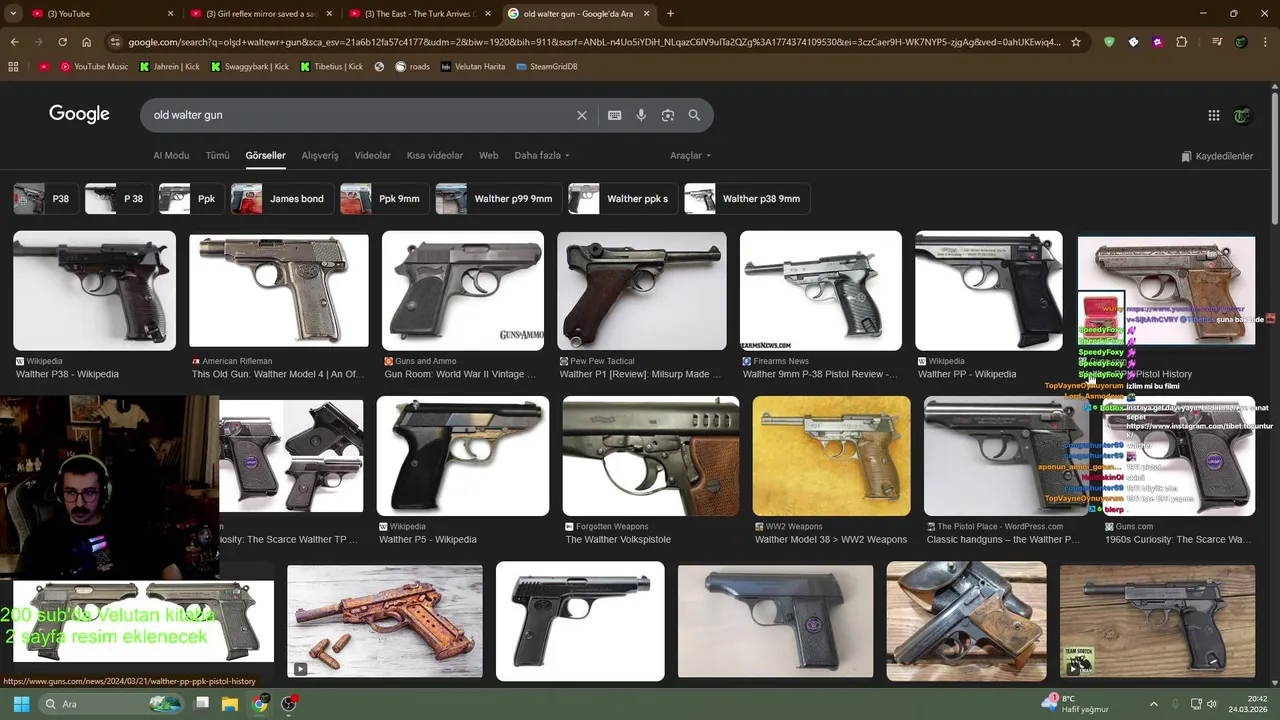This screenshot has height=720, width=1280.
Task: Open OBS Studio from the taskbar
Action: click(289, 704)
